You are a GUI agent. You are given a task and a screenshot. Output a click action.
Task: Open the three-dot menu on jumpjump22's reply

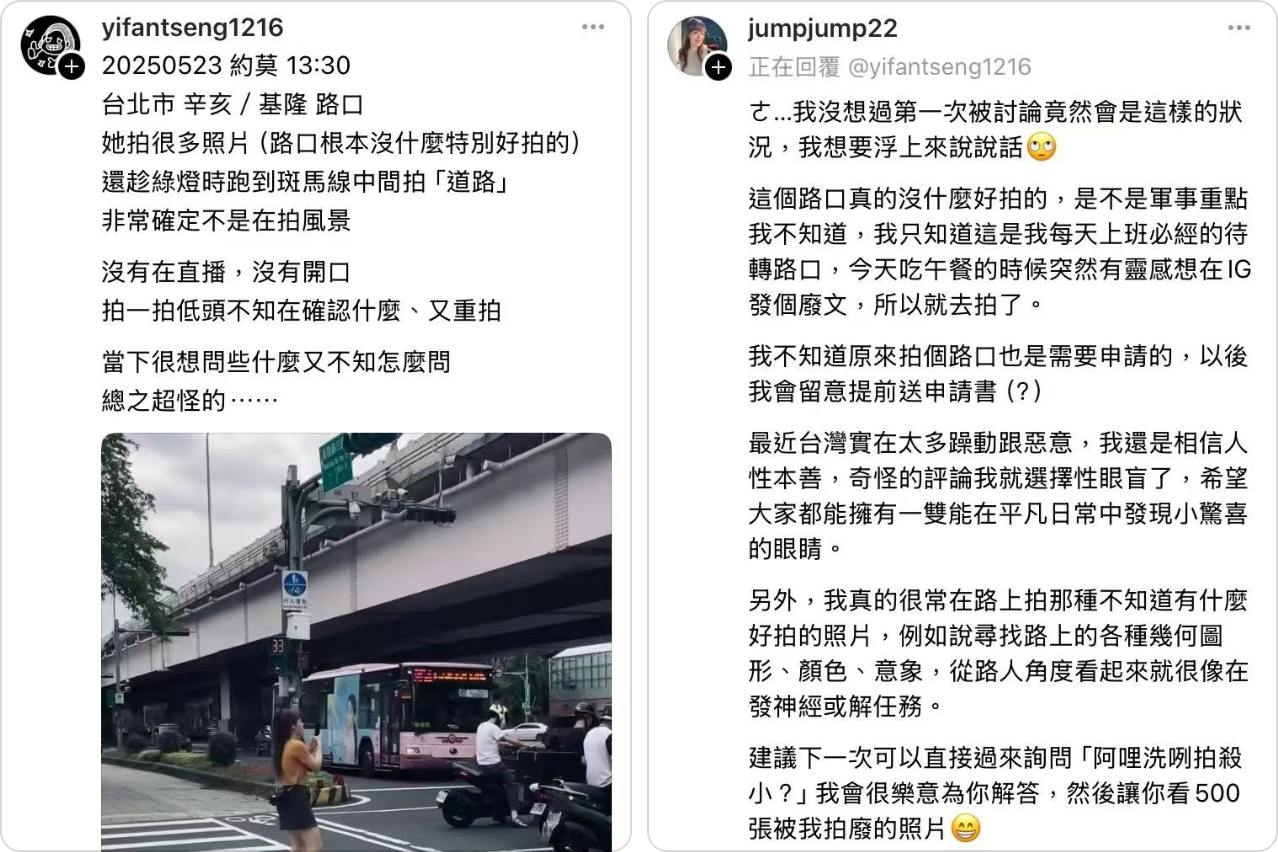[x=1240, y=27]
